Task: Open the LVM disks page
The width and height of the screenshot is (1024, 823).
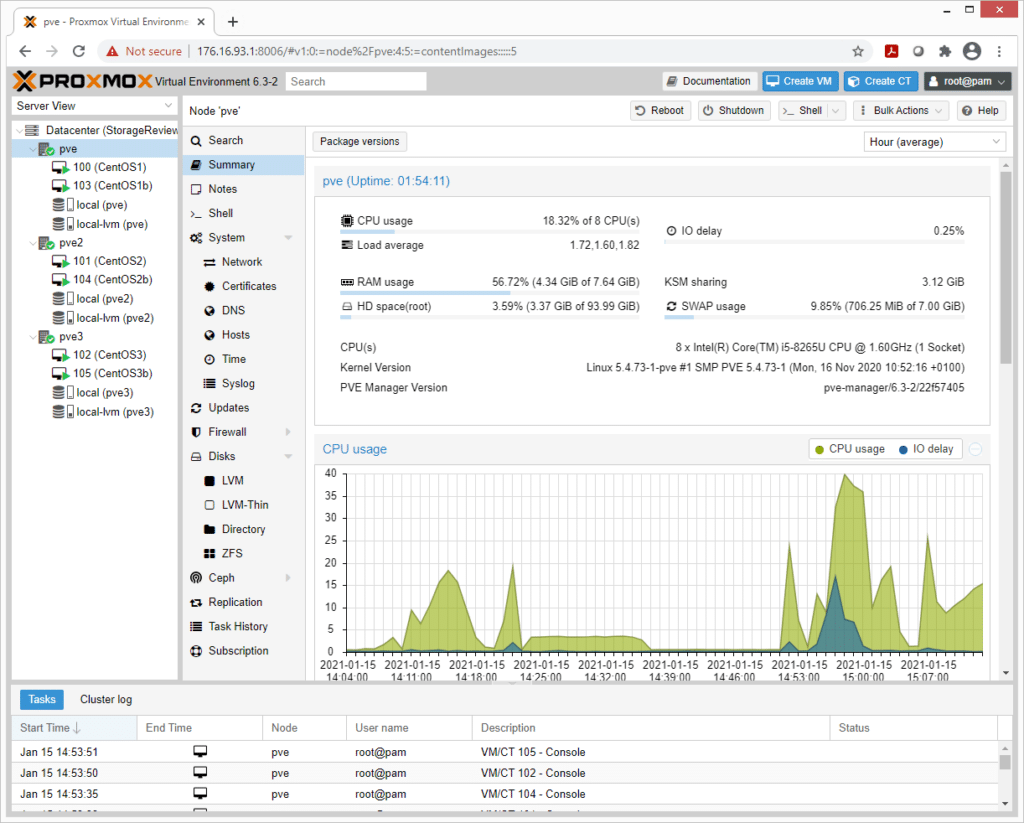Action: pyautogui.click(x=244, y=480)
